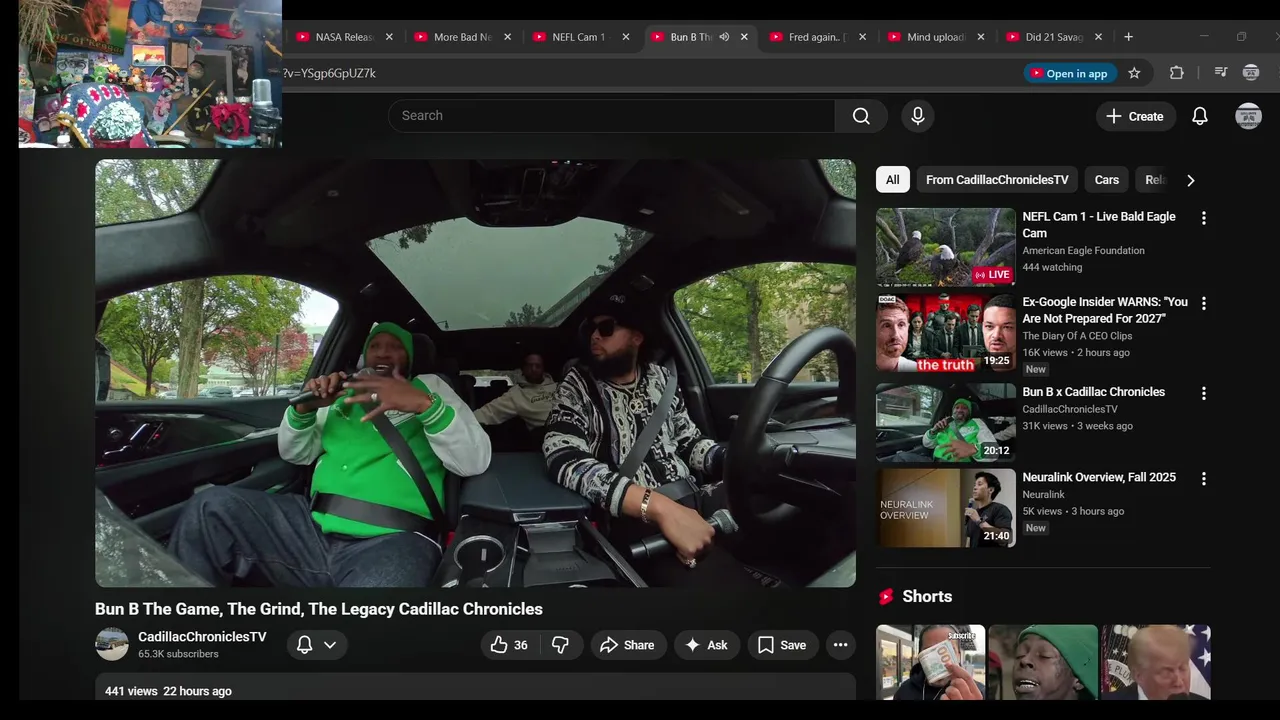Click the American Eagle Foundation channel name

pos(1083,251)
